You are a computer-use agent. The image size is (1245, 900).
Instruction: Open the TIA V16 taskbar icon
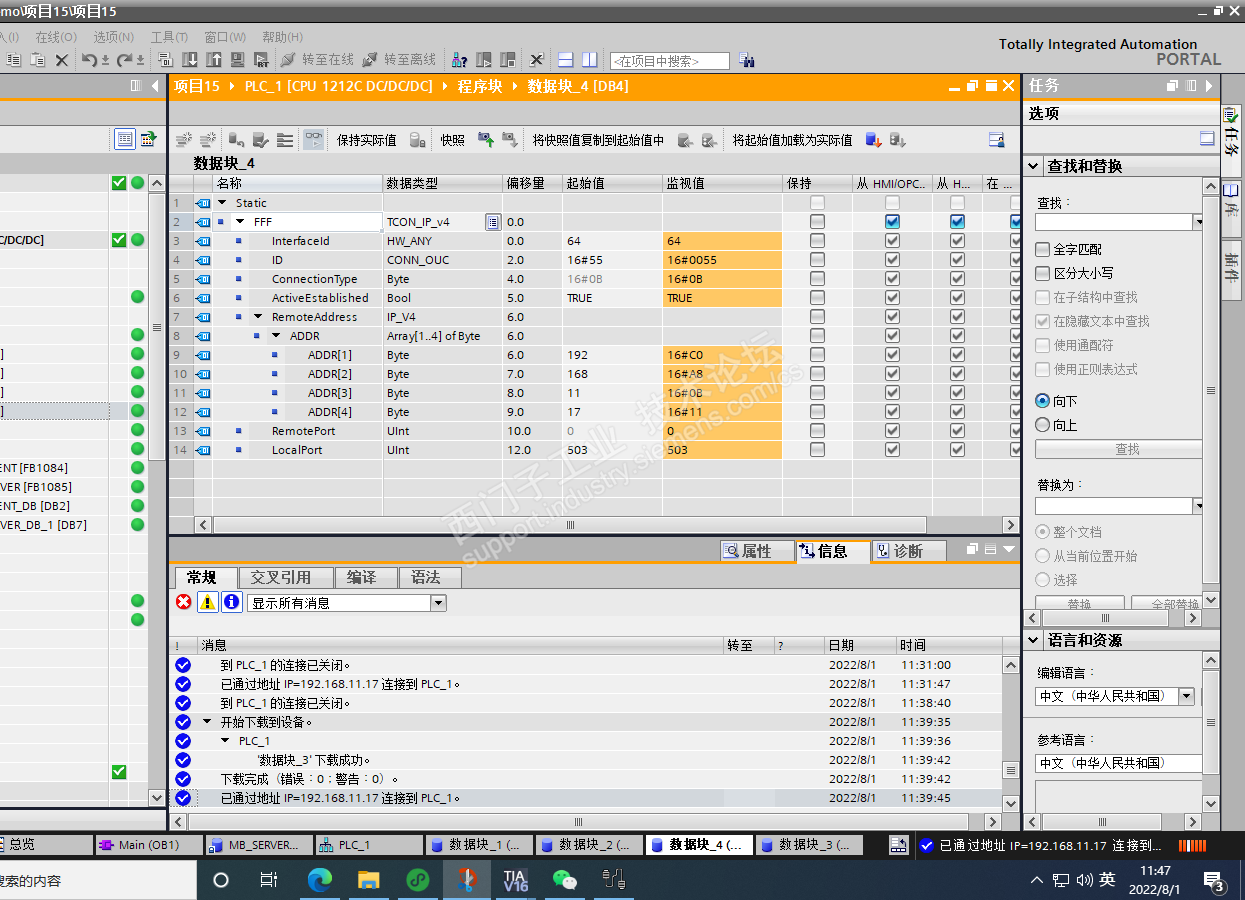coord(515,880)
